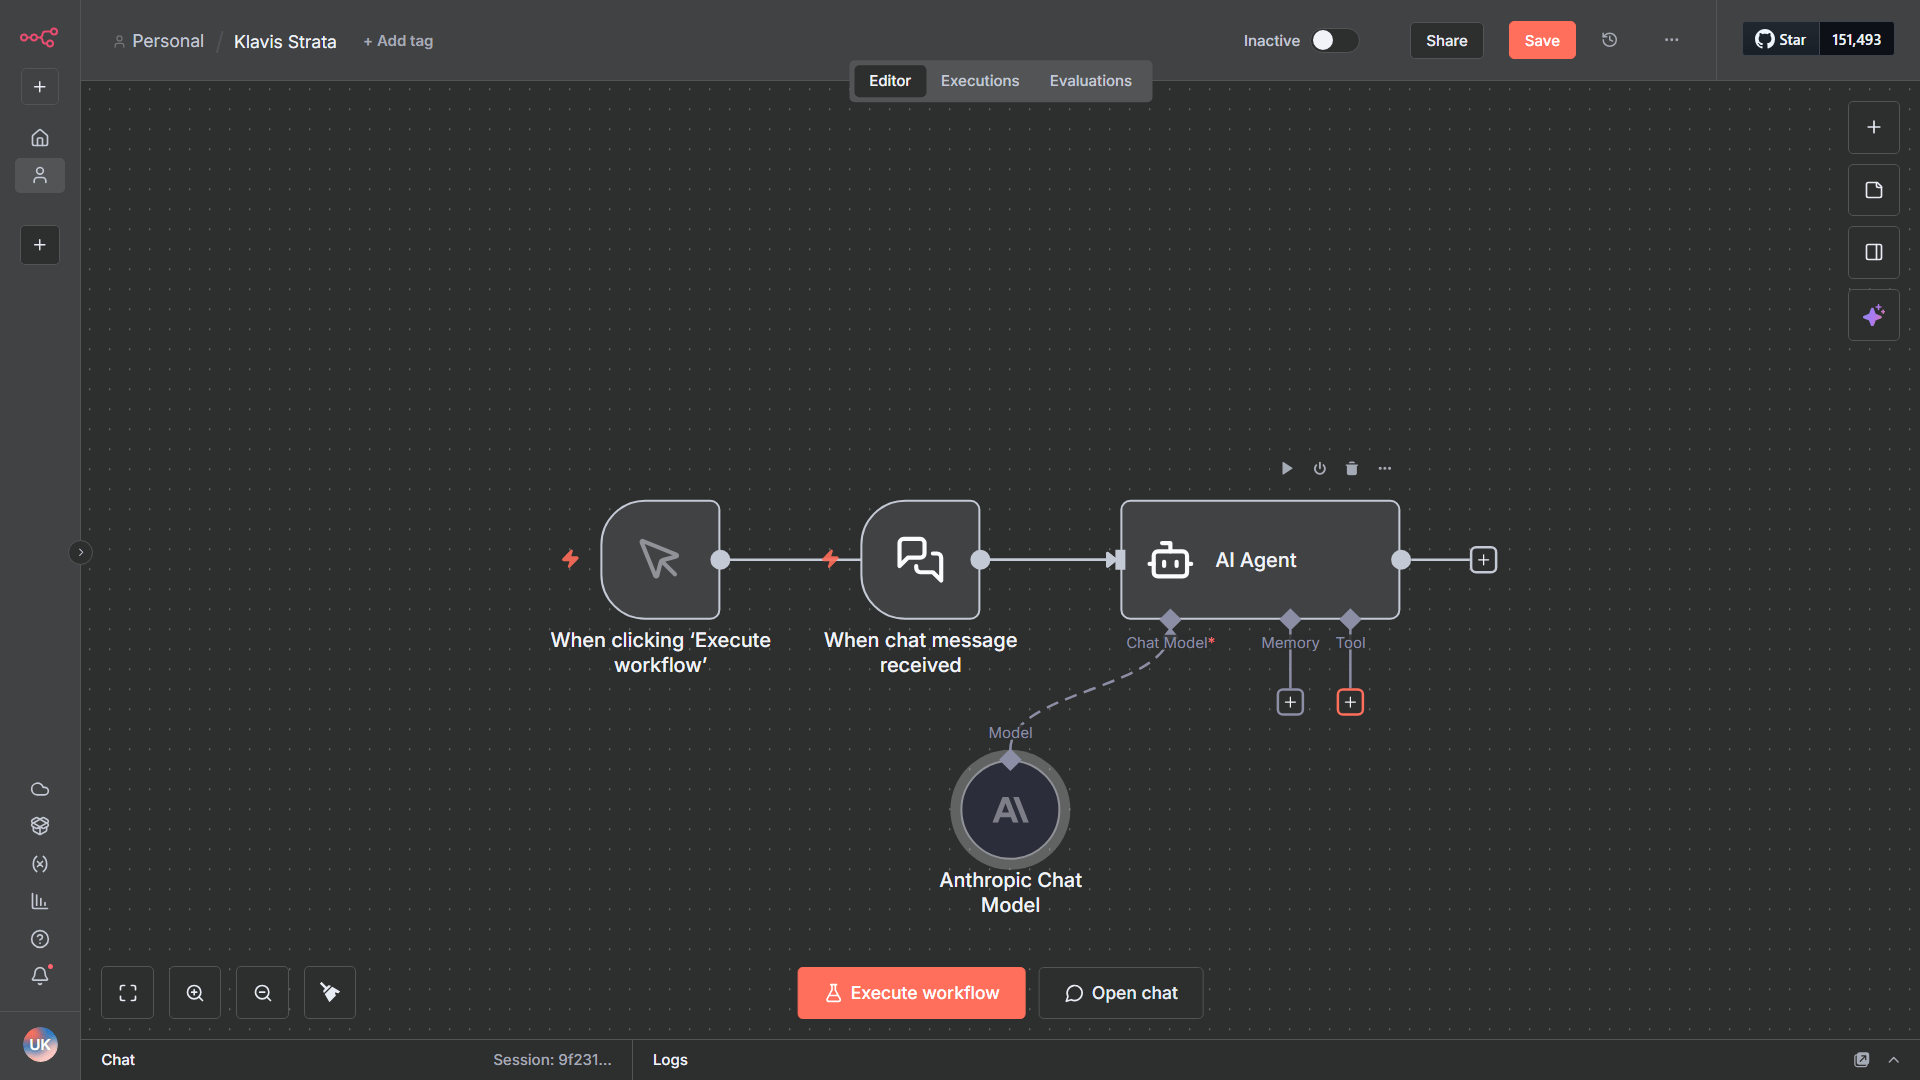Expand the left canvas sidebar chevron
Viewport: 1920px width, 1080px height.
click(x=80, y=552)
